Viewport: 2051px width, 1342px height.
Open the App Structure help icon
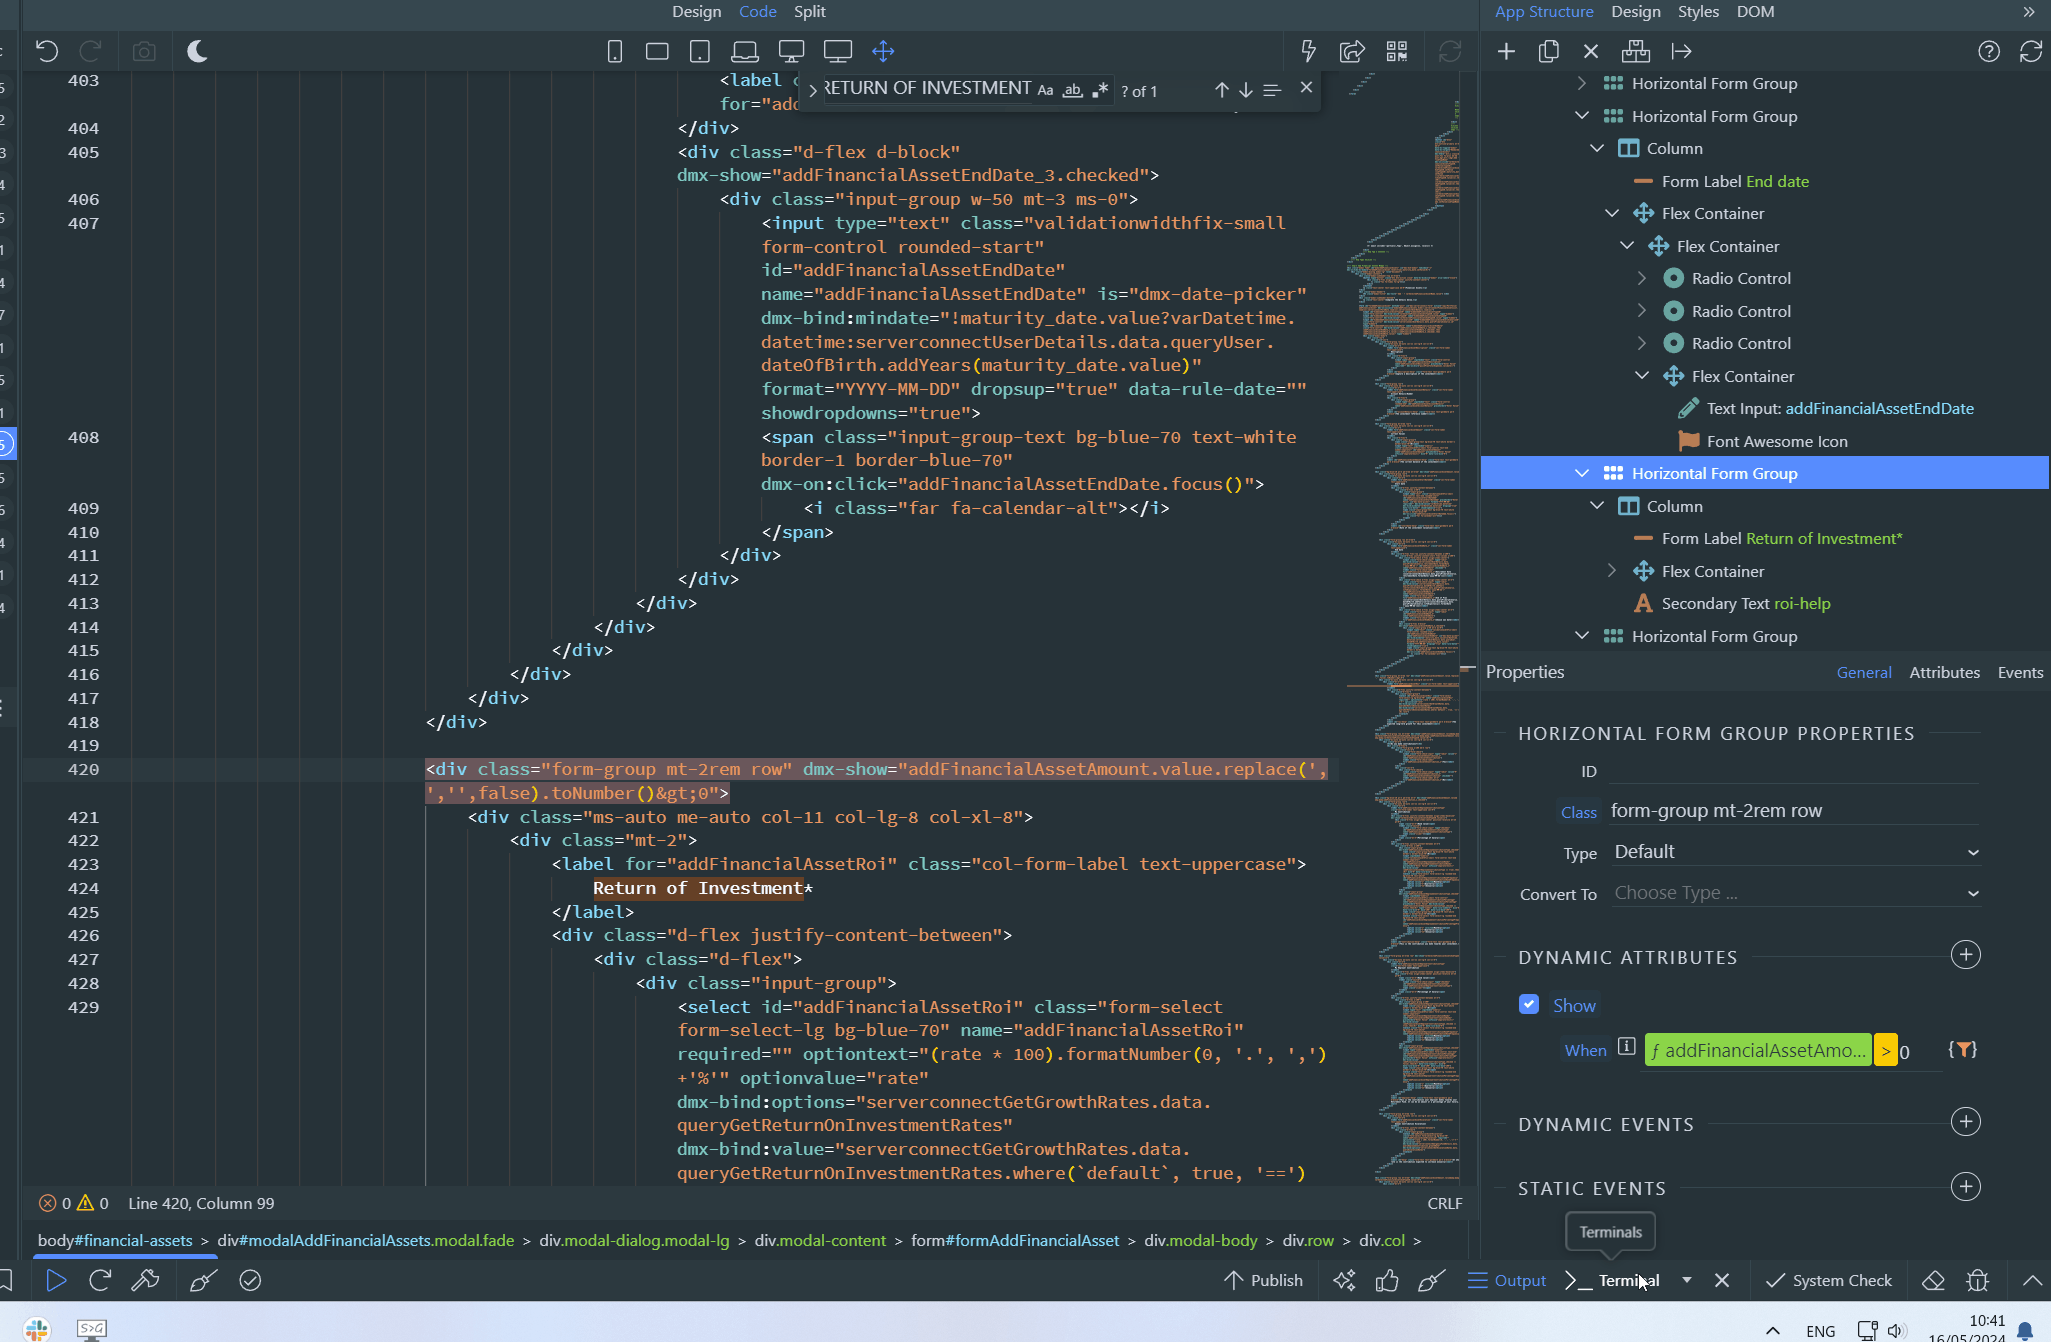(x=1989, y=51)
